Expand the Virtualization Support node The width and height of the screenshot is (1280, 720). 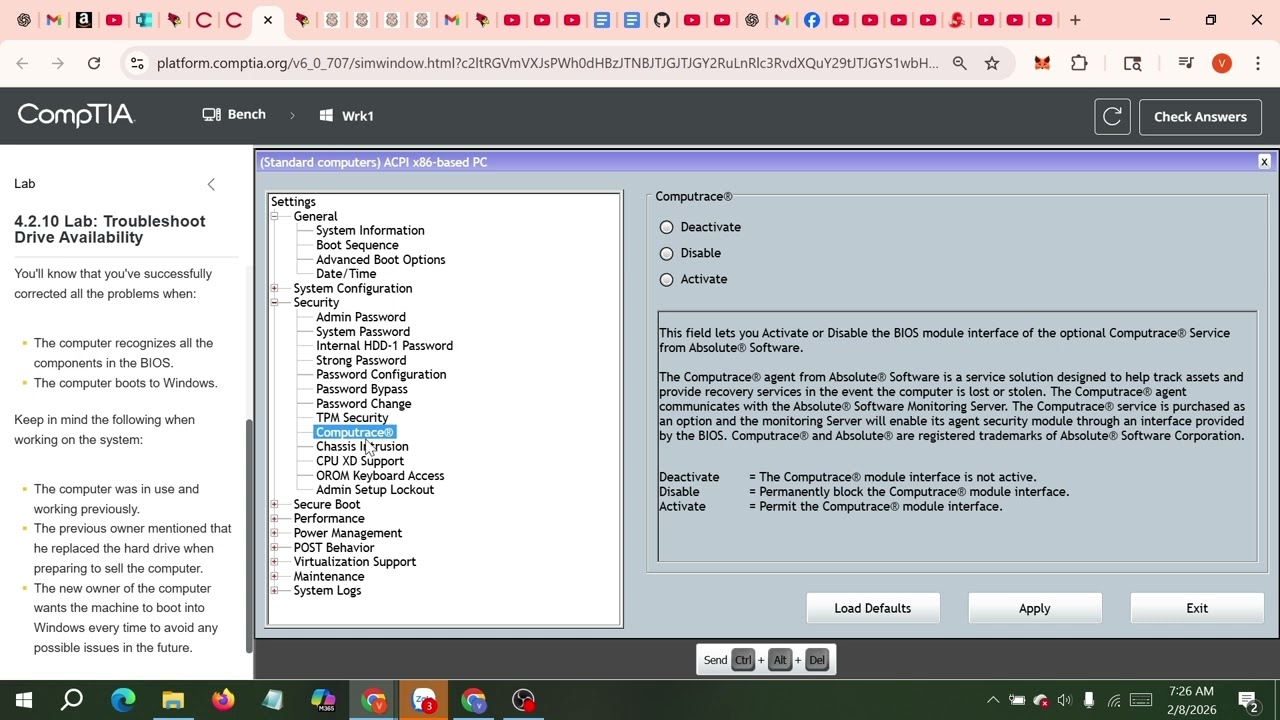click(274, 561)
